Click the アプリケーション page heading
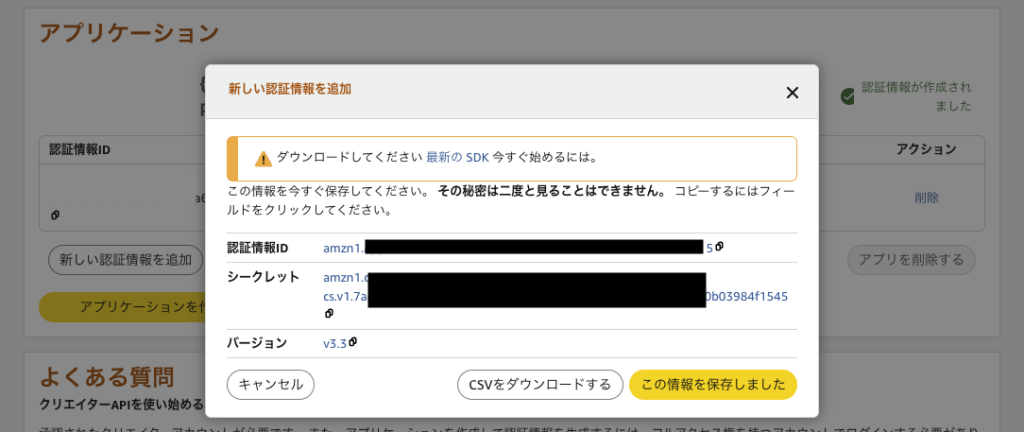The width and height of the screenshot is (1024, 432). tap(129, 33)
